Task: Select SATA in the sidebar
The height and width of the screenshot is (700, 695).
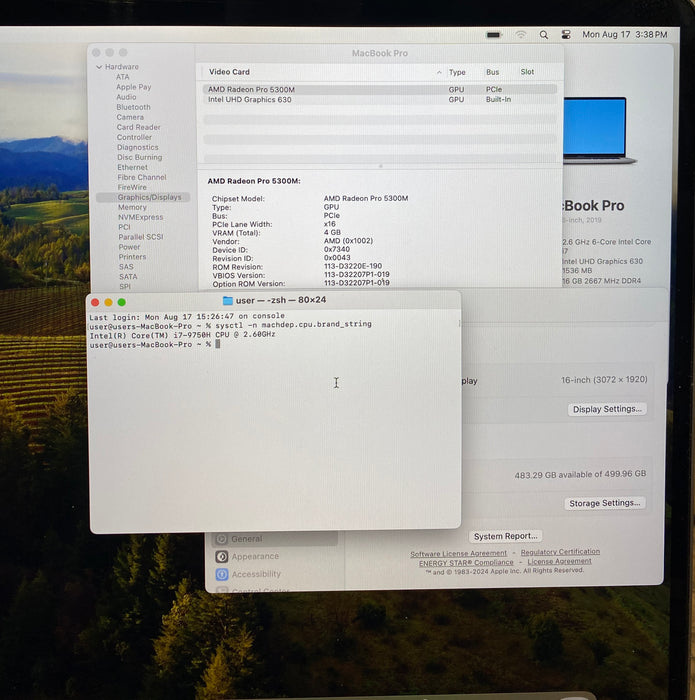Action: pyautogui.click(x=128, y=276)
